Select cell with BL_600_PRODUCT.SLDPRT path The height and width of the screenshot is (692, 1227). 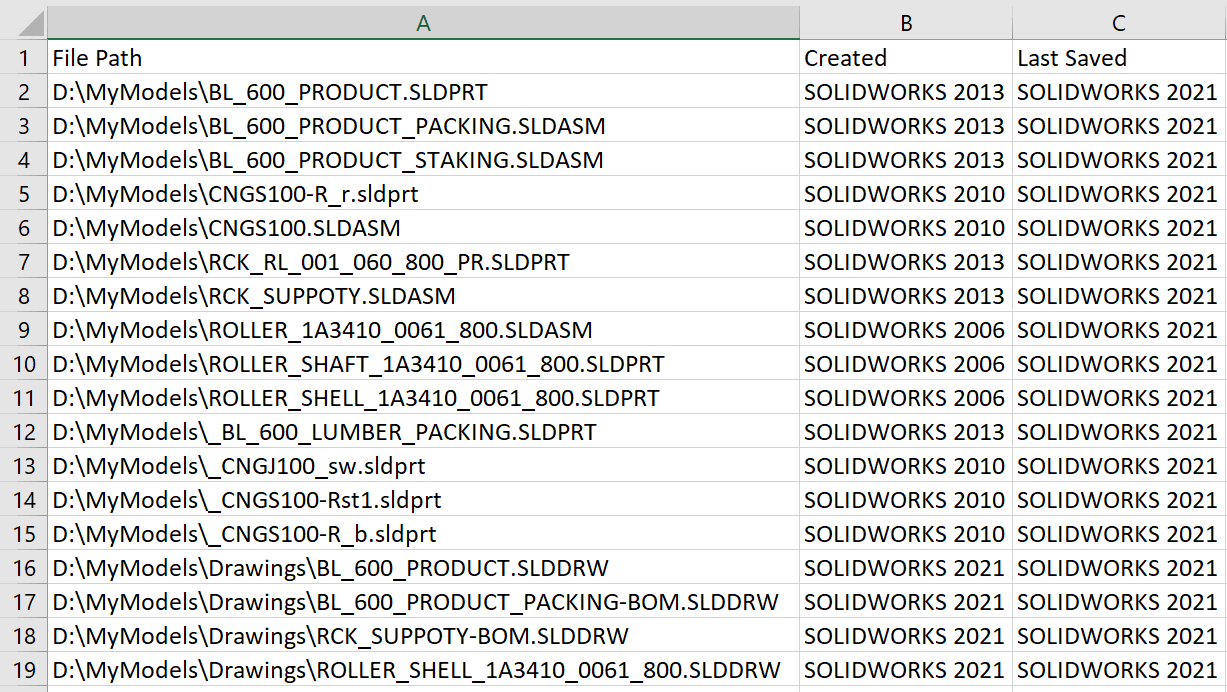423,92
